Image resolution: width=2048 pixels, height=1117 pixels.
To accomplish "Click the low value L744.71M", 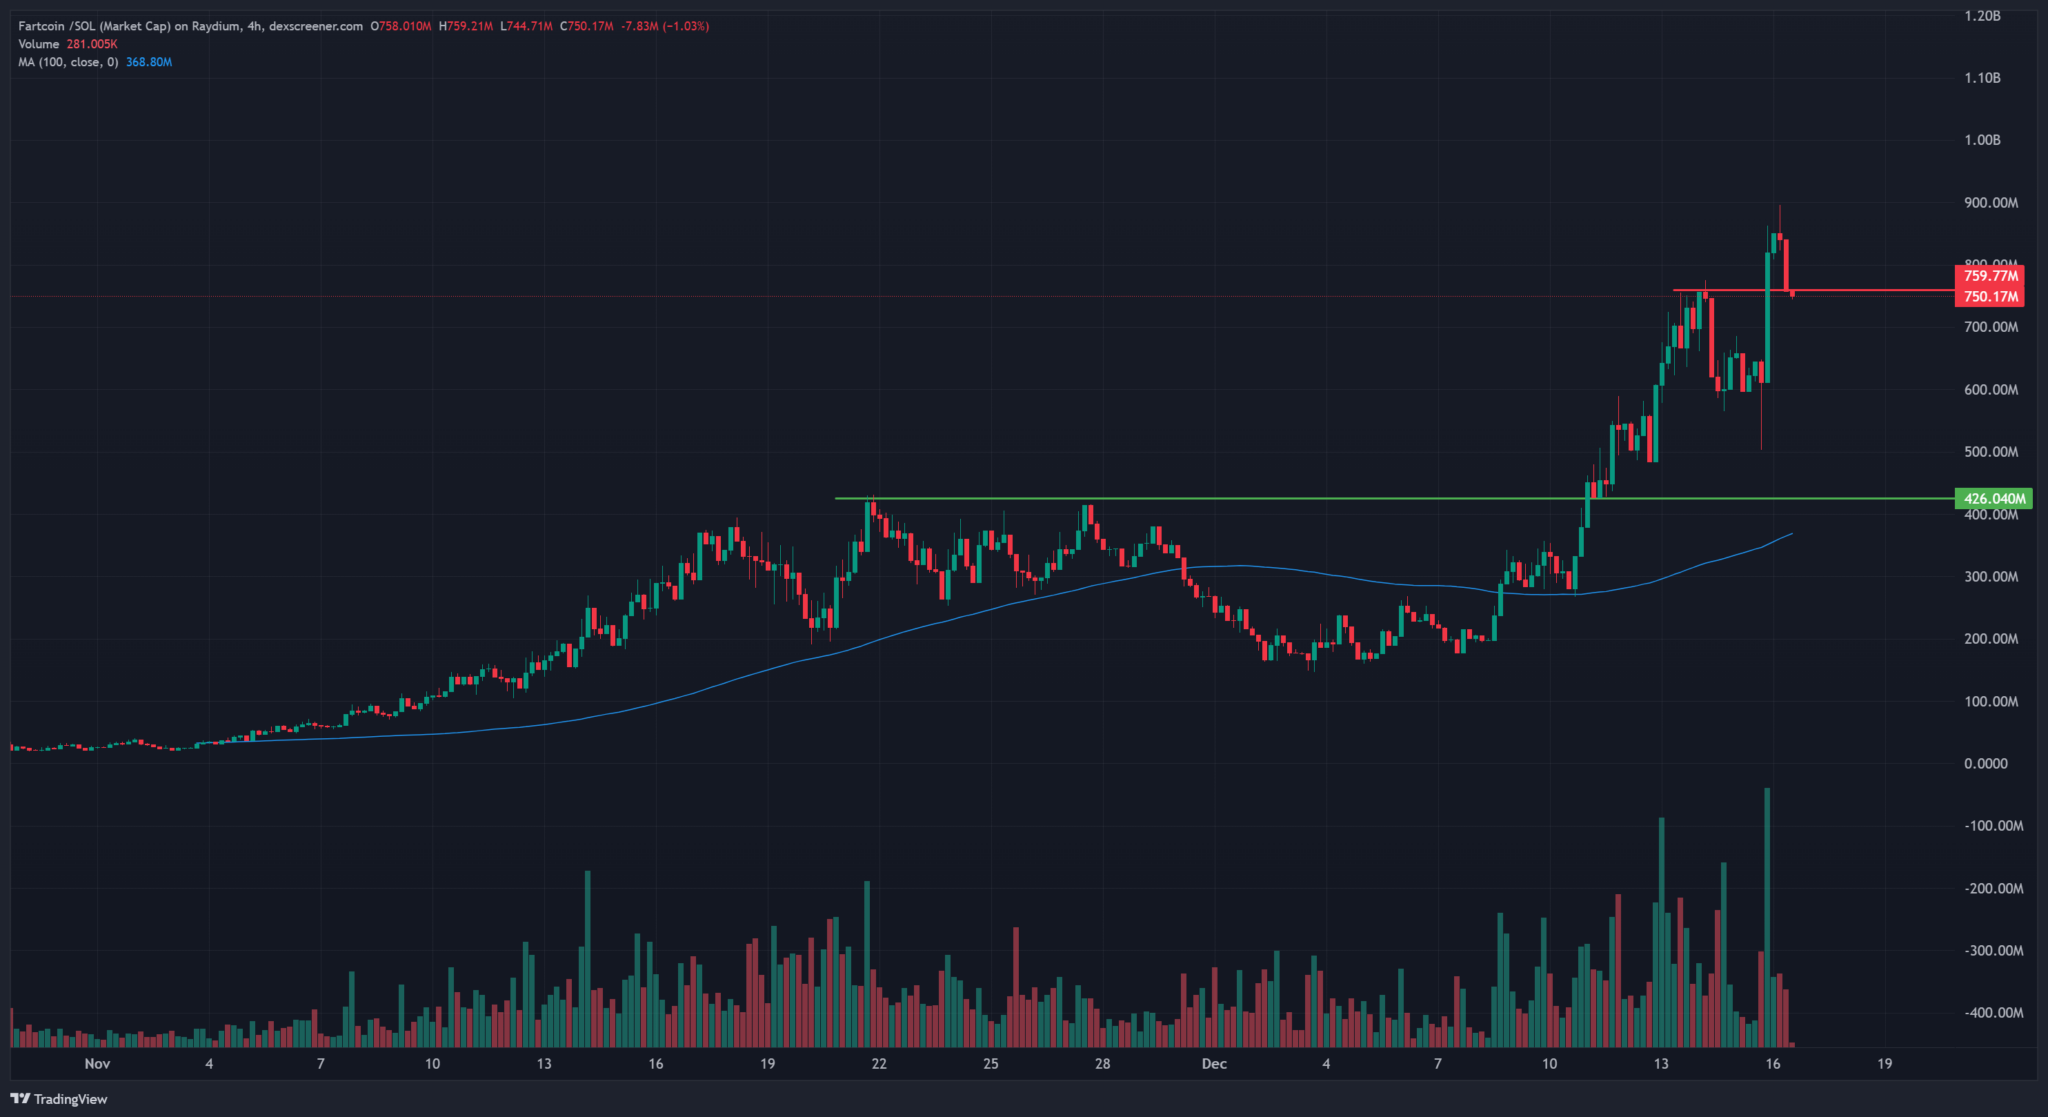I will 526,26.
